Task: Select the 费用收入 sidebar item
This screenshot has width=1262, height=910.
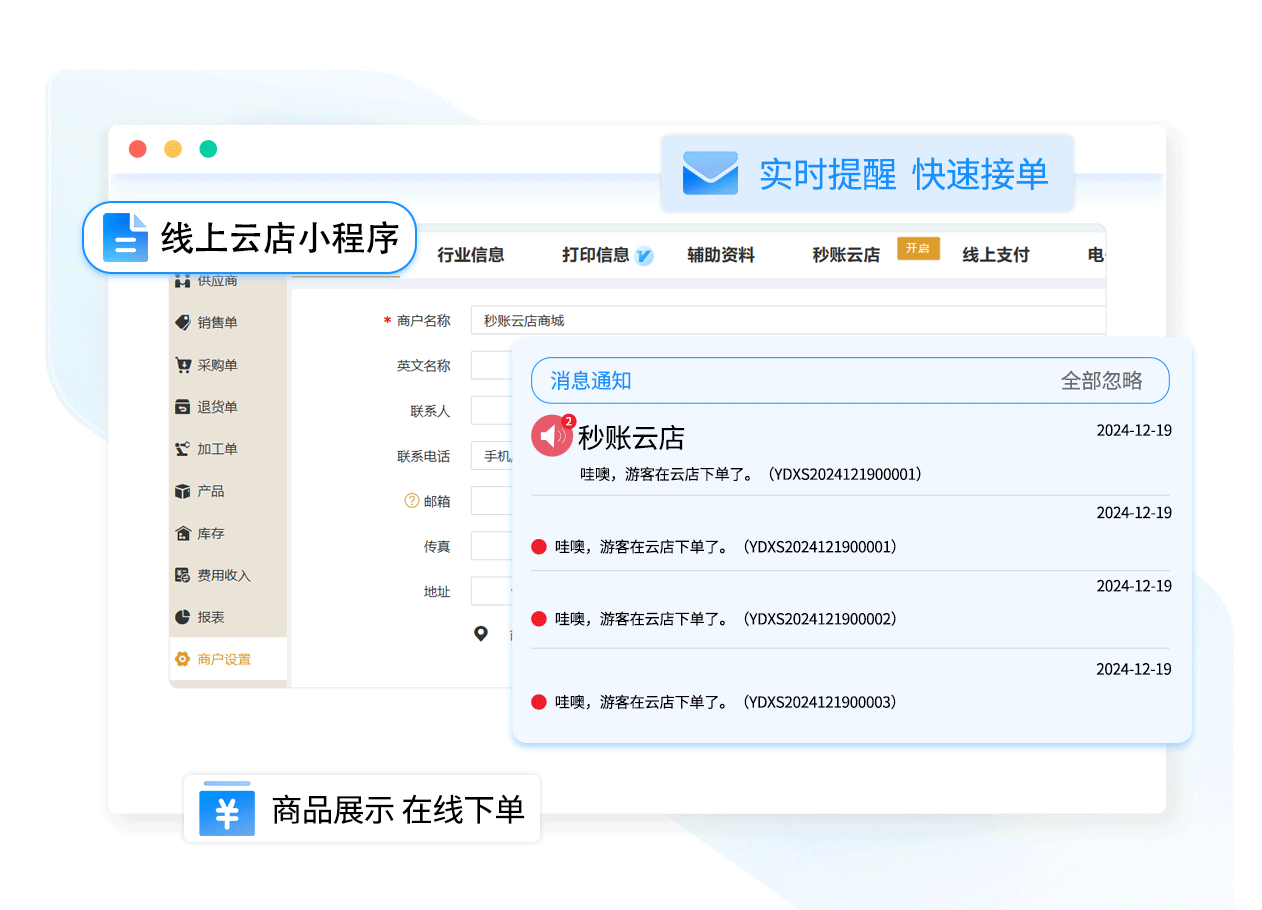Action: [x=223, y=575]
